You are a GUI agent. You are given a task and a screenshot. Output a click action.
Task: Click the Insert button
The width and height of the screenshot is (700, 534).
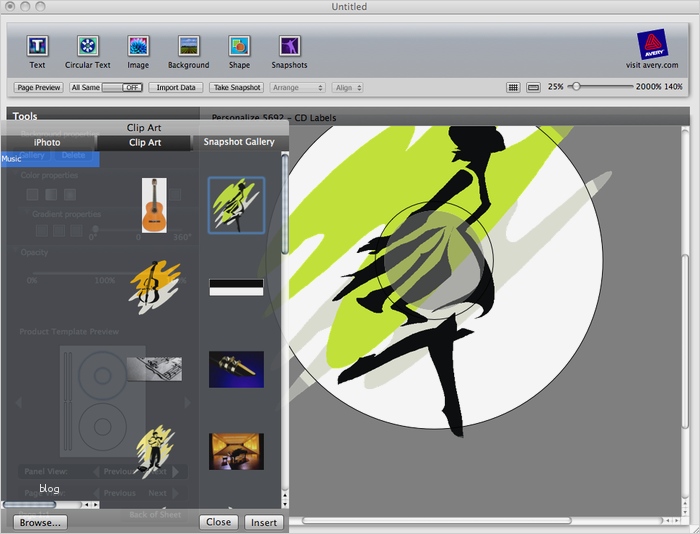point(264,522)
